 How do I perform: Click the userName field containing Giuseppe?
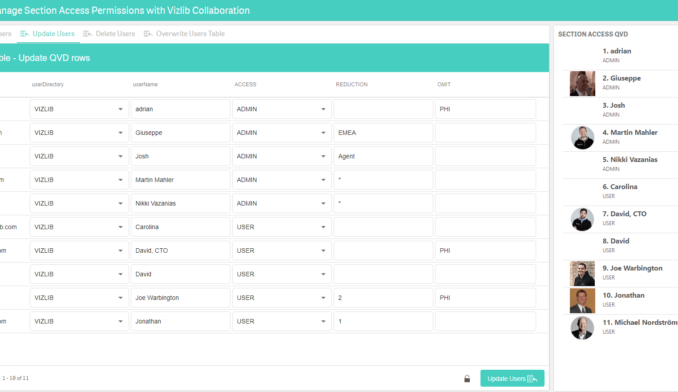180,133
